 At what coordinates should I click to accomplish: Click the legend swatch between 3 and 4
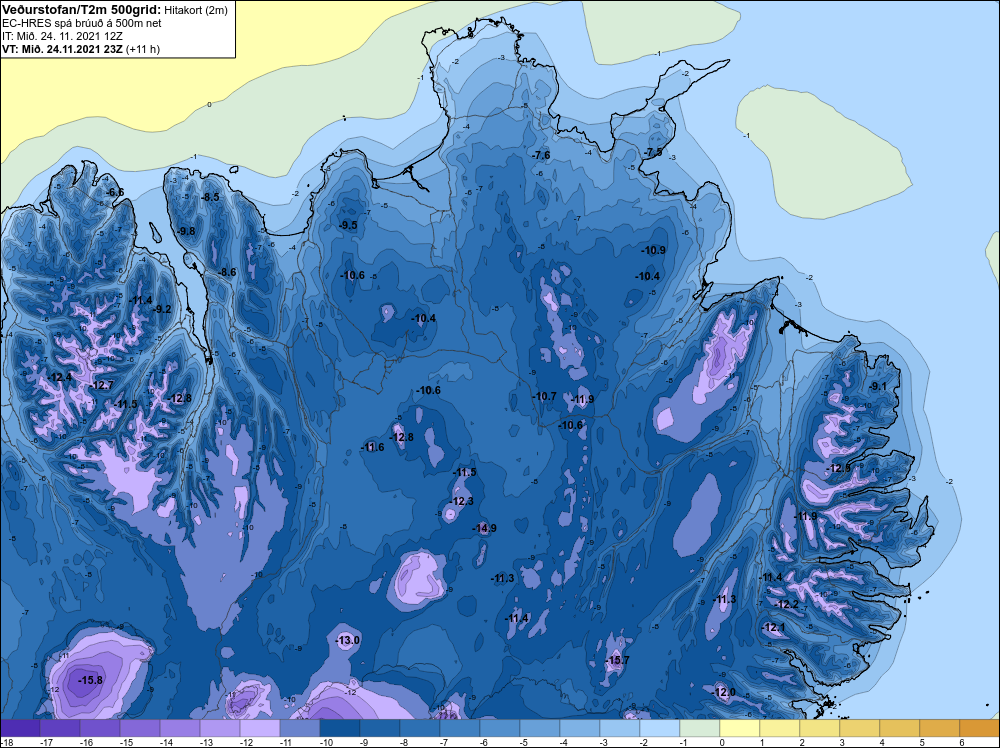click(x=860, y=728)
